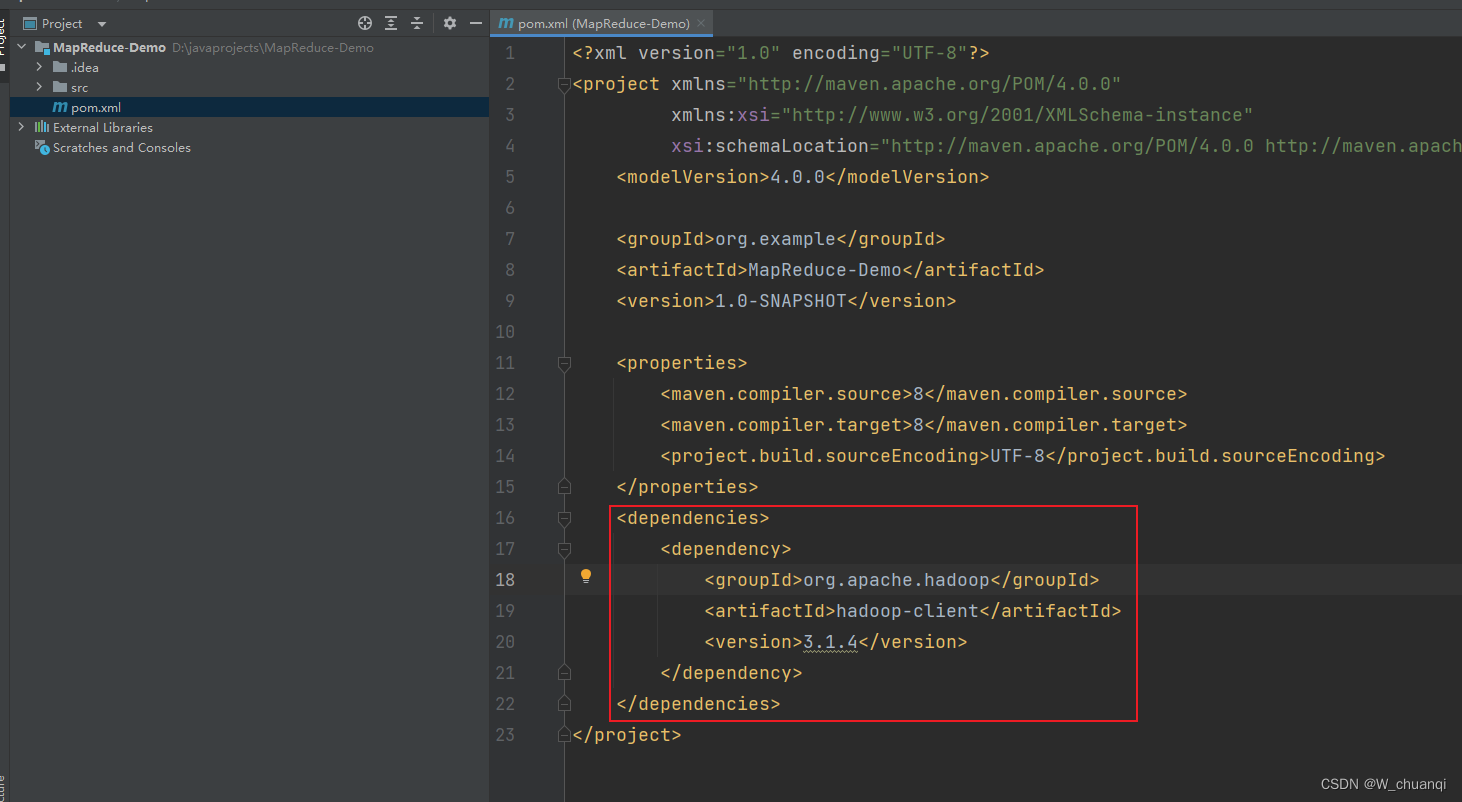
Task: Expand External Libraries node
Action: (22, 127)
